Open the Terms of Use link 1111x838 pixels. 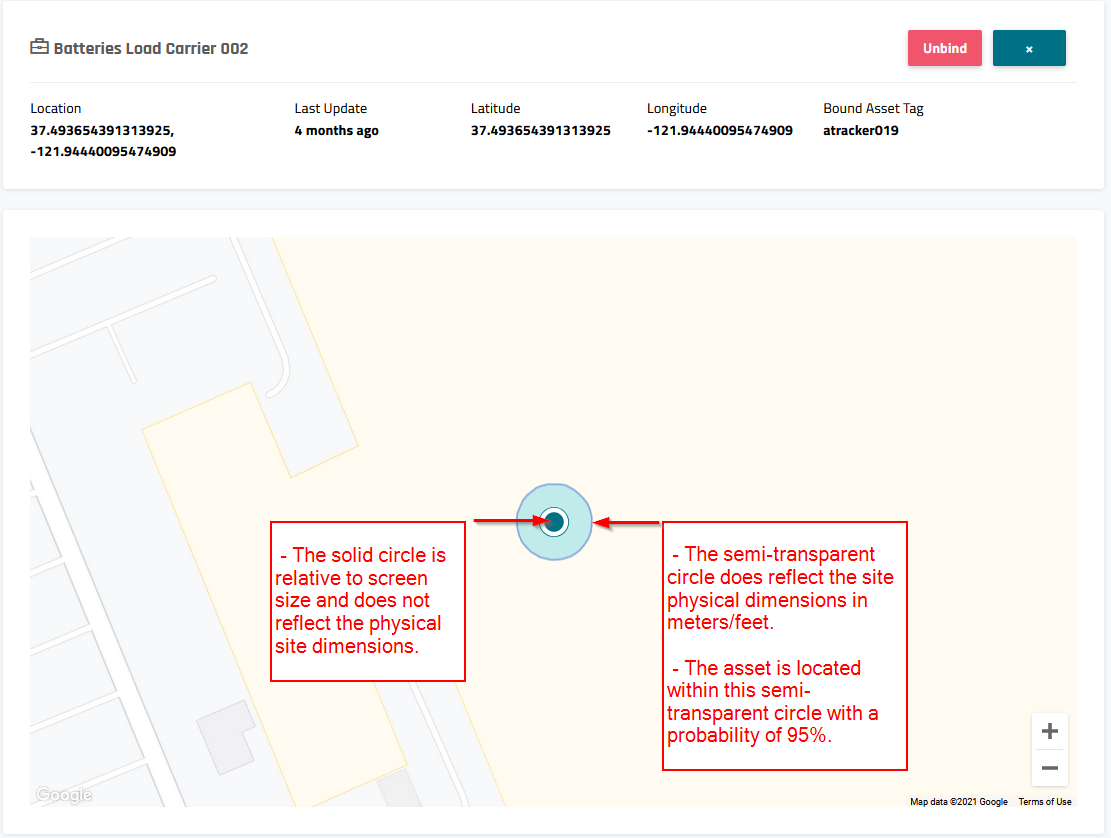(1045, 802)
